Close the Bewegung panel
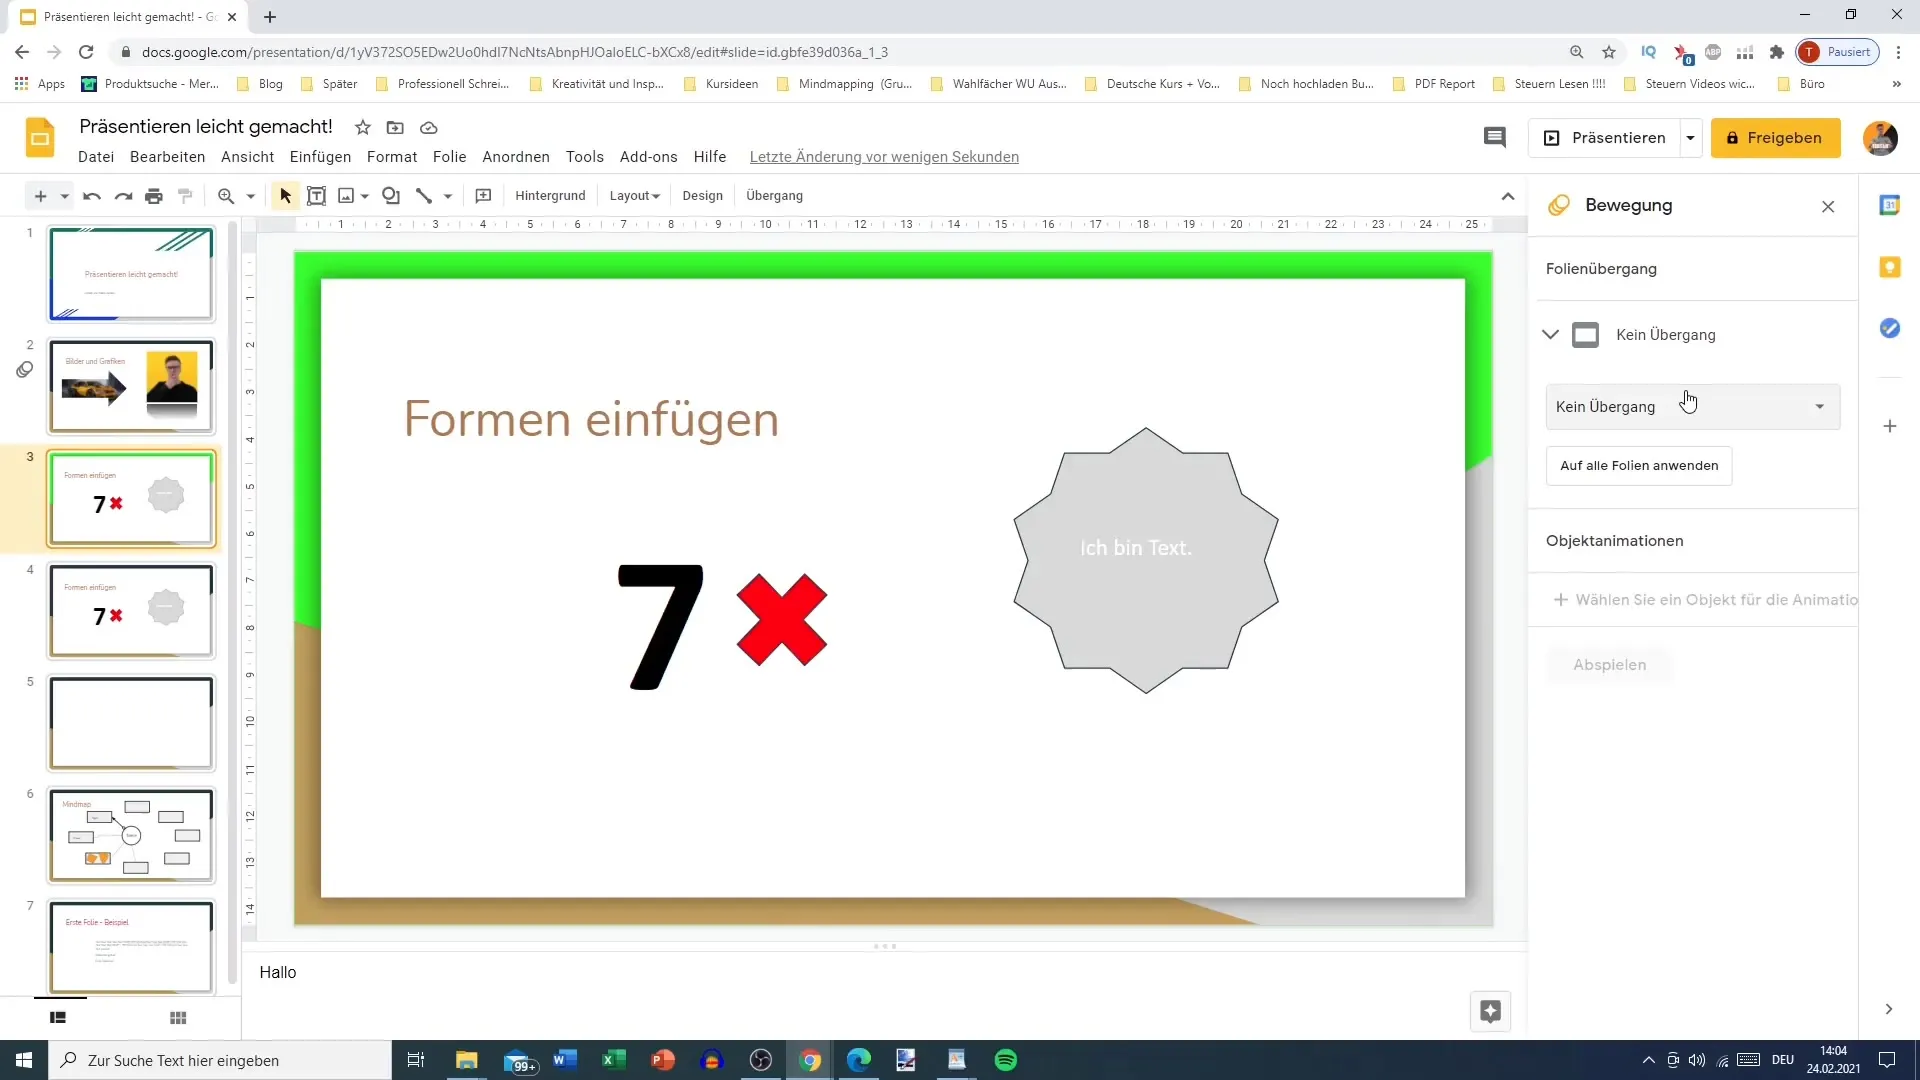This screenshot has height=1080, width=1920. click(1828, 206)
